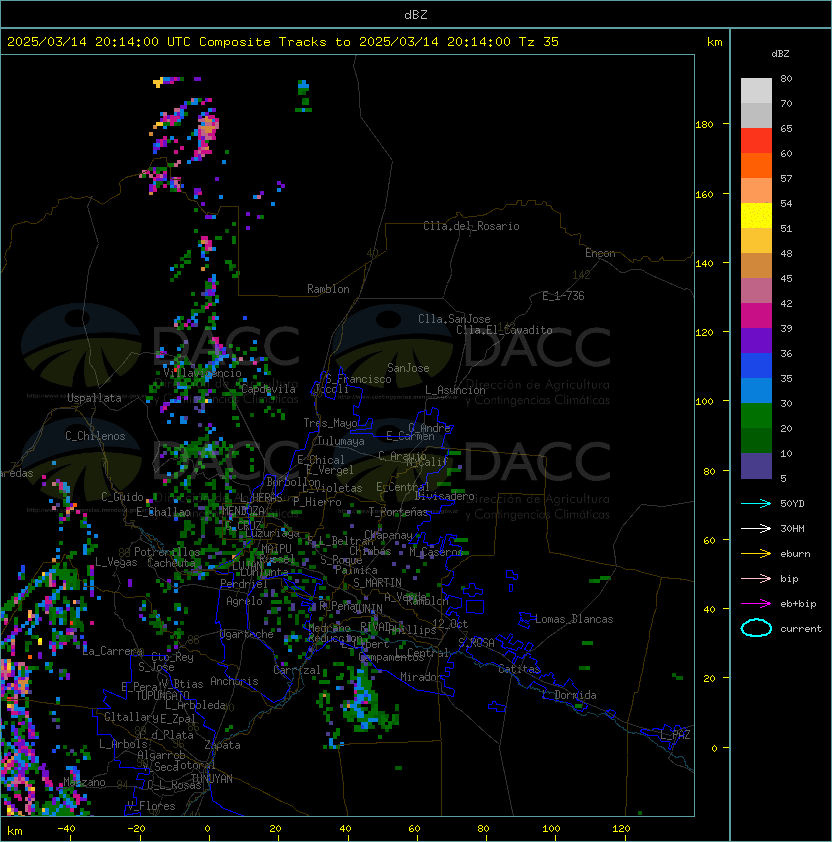Choose the green swatch between 30 and 20
The height and width of the screenshot is (842, 832).
tap(756, 416)
